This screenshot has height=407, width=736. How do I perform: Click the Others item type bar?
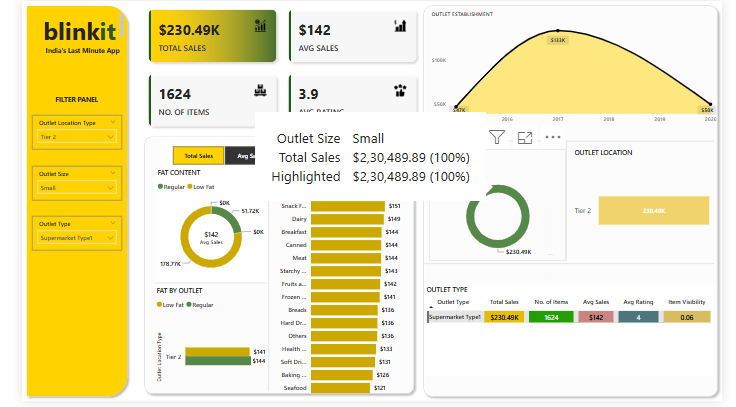[x=344, y=336]
